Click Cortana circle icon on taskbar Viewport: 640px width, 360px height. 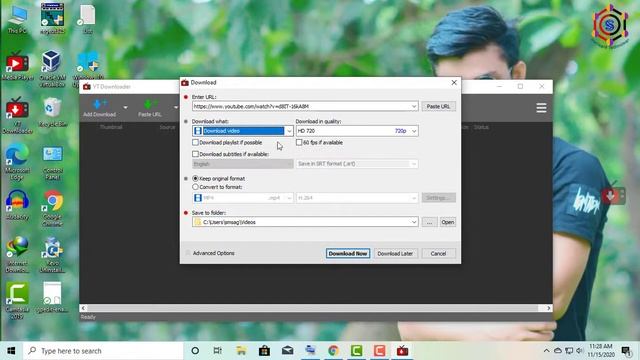(x=195, y=351)
